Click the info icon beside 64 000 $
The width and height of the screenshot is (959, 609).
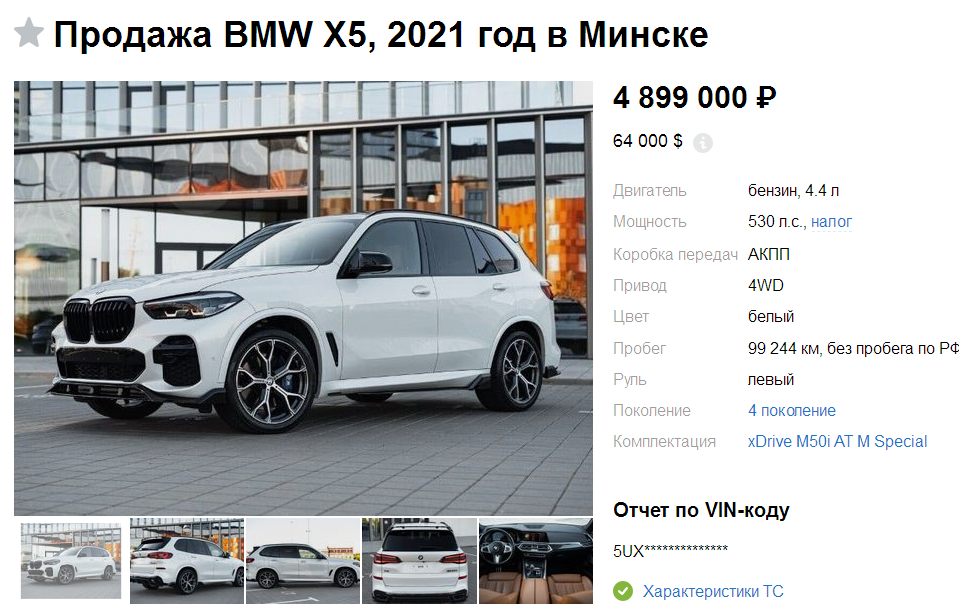pyautogui.click(x=702, y=143)
